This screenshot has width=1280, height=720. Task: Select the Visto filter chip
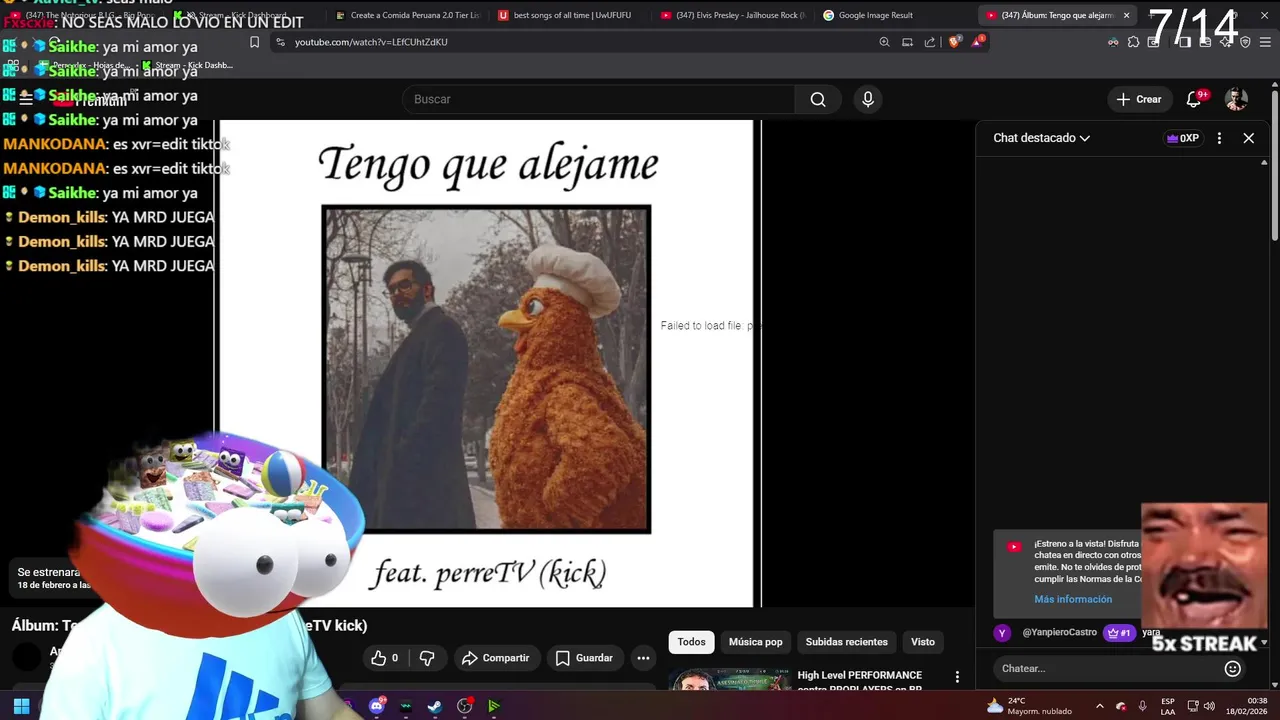point(923,642)
